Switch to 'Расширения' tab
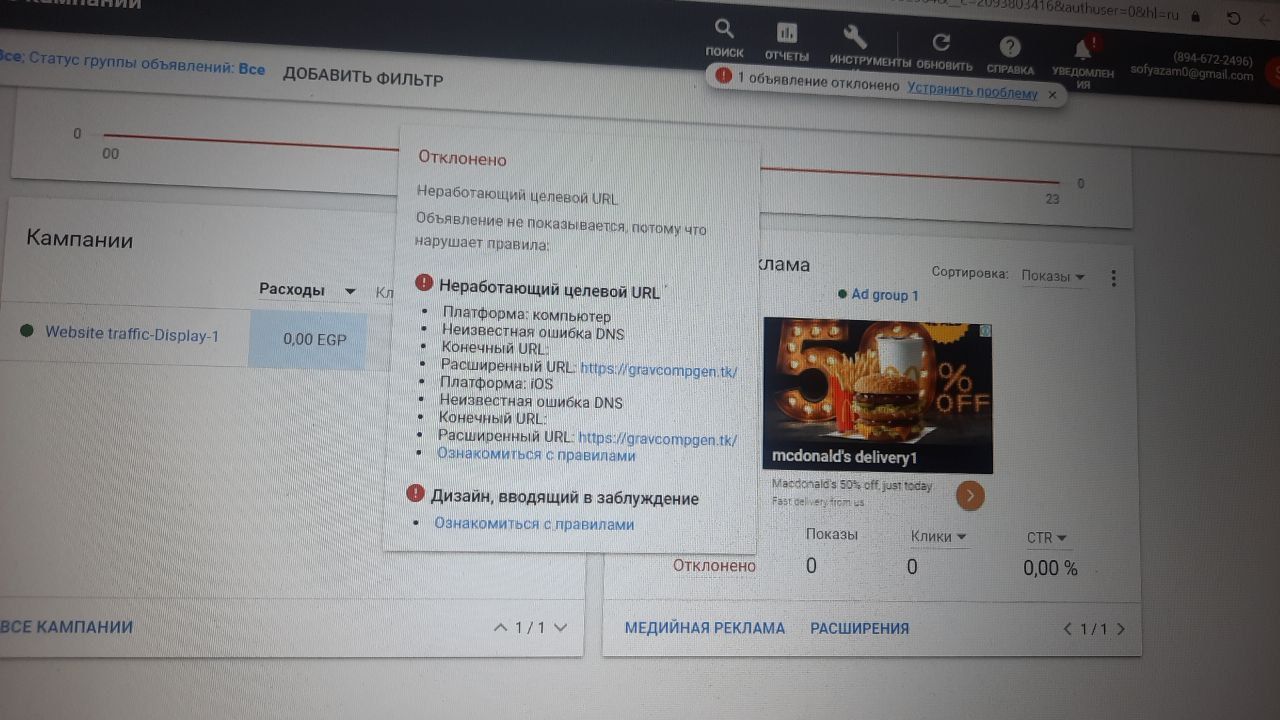 pos(859,629)
